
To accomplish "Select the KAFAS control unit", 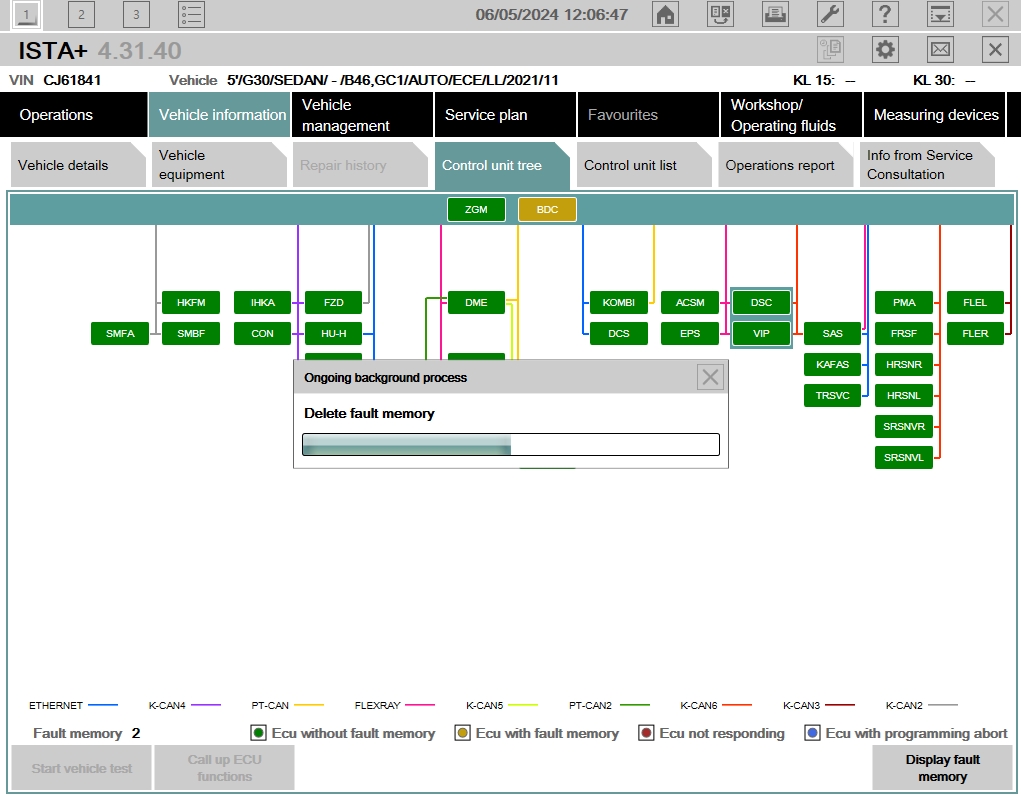I will click(x=832, y=364).
